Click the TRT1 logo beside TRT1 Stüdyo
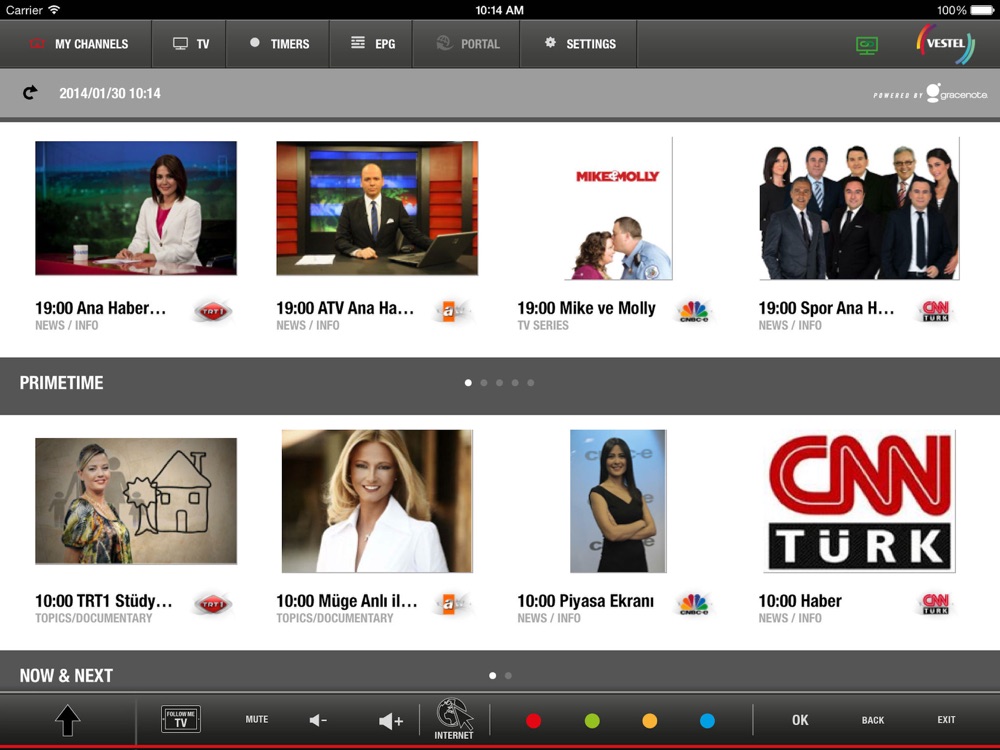The image size is (1000, 750). pos(212,604)
